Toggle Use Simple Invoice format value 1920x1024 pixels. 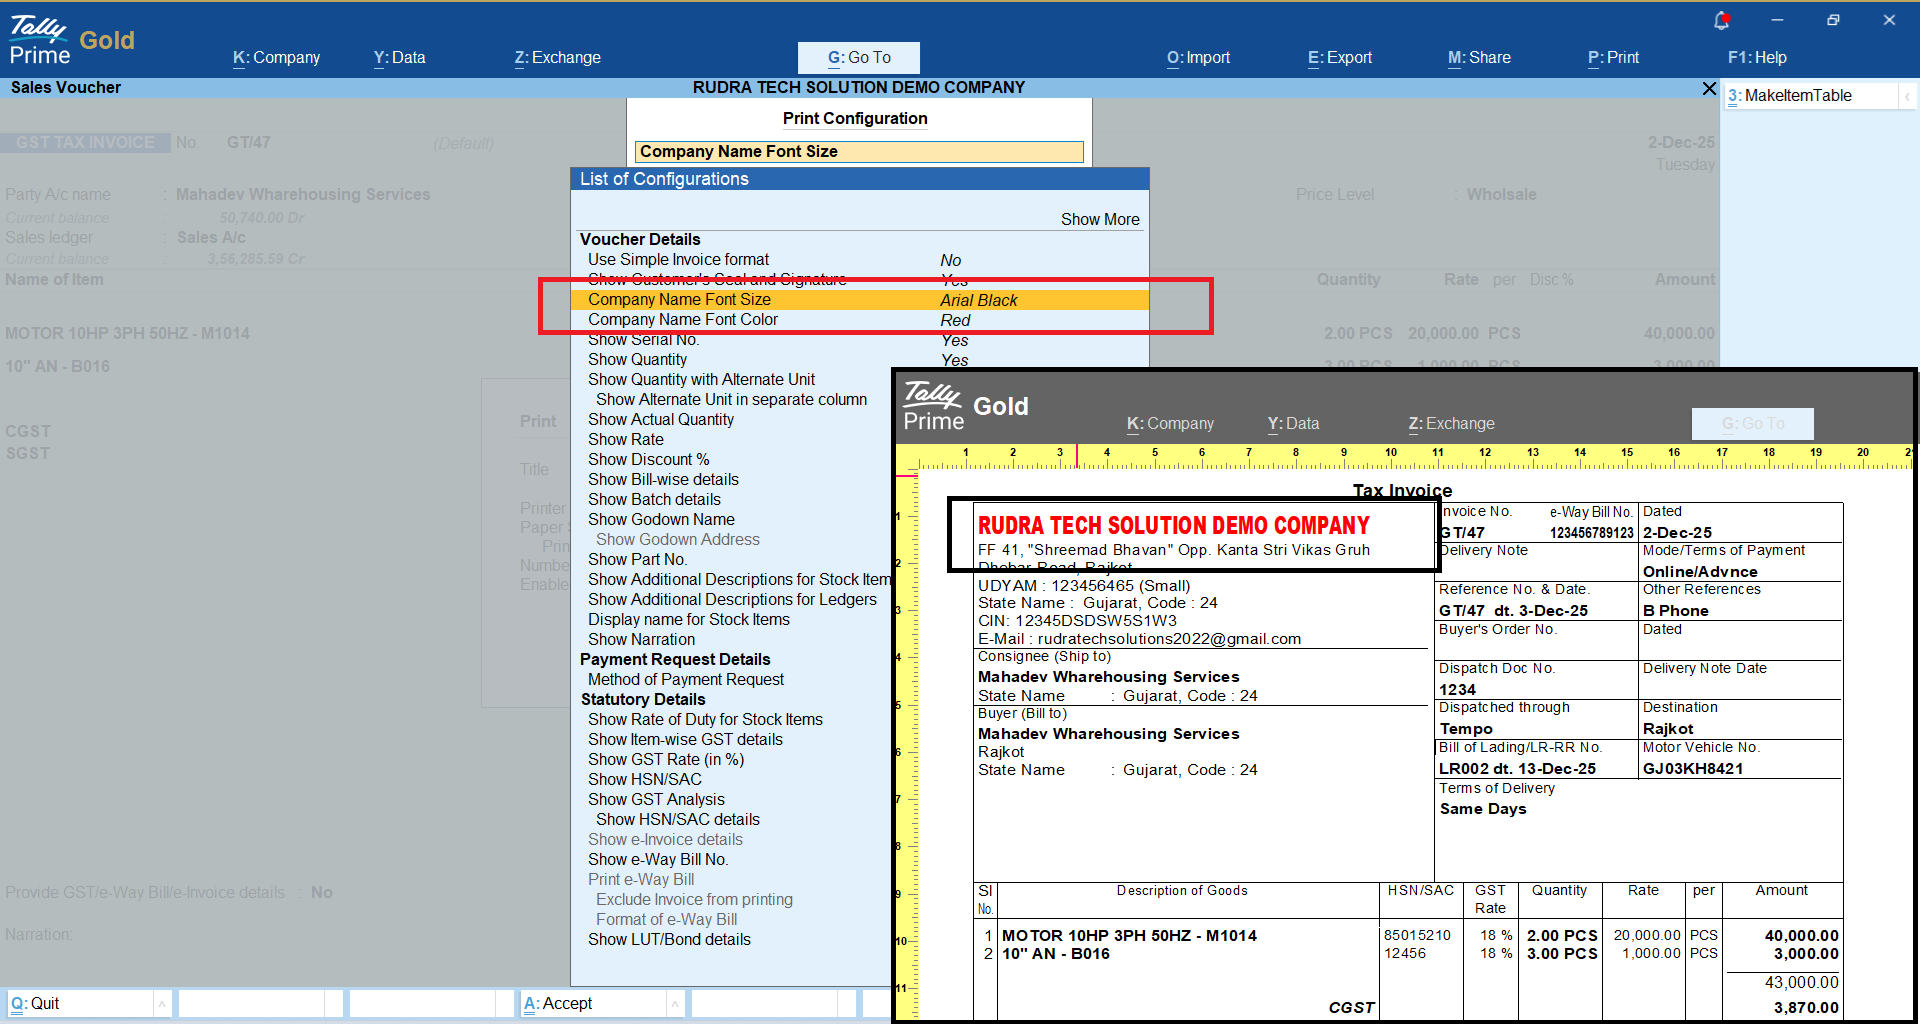(x=950, y=260)
